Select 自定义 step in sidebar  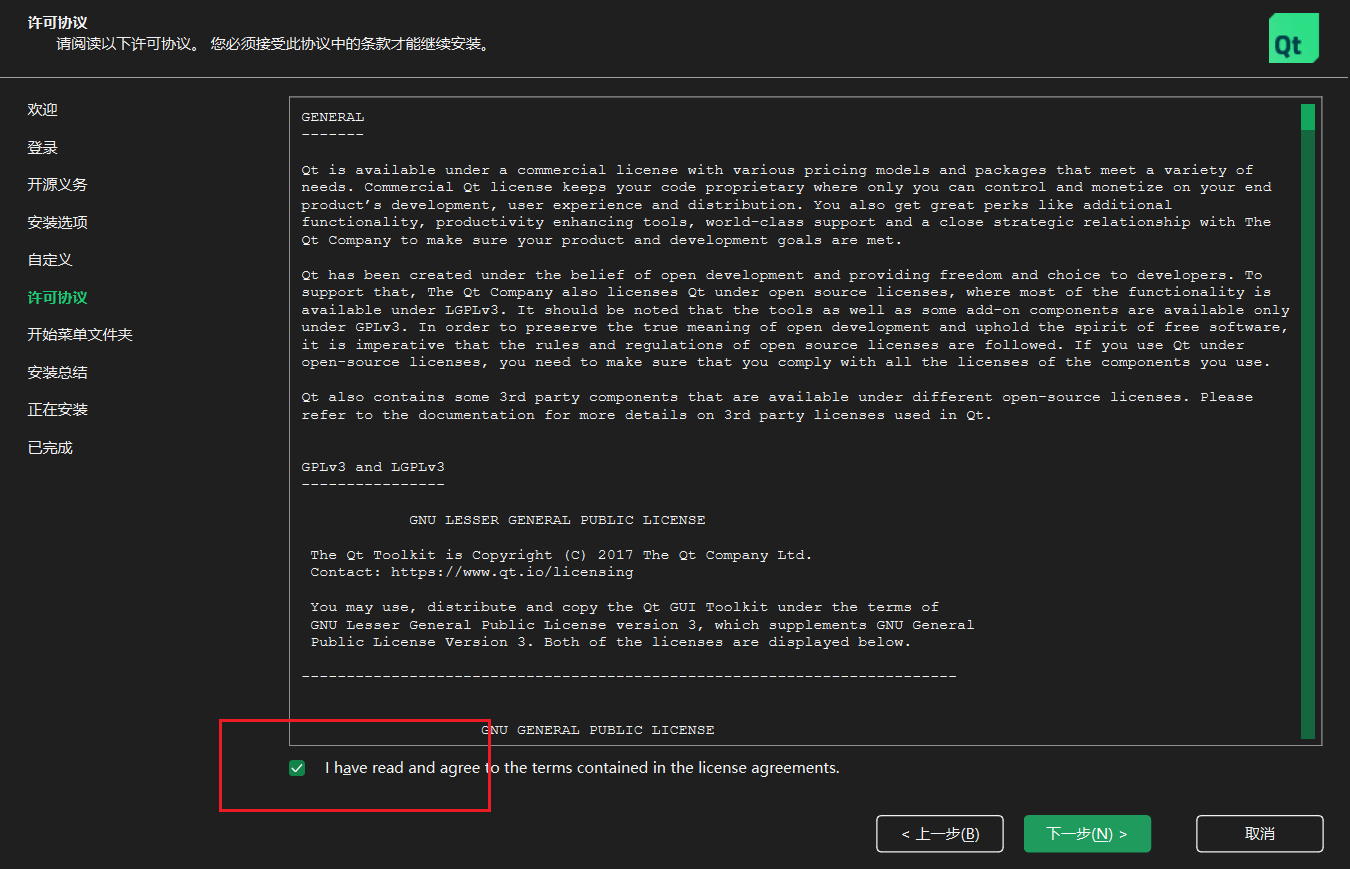coord(50,260)
